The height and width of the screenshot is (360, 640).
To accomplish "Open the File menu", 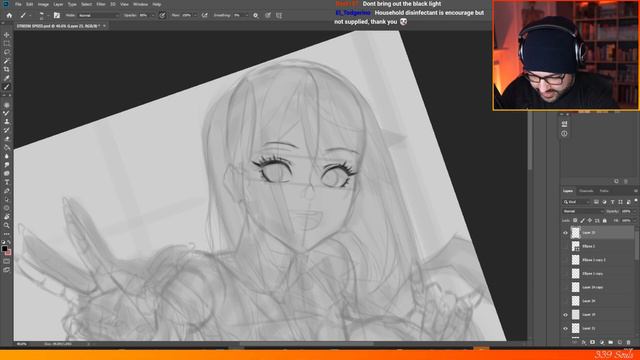I will [18, 4].
